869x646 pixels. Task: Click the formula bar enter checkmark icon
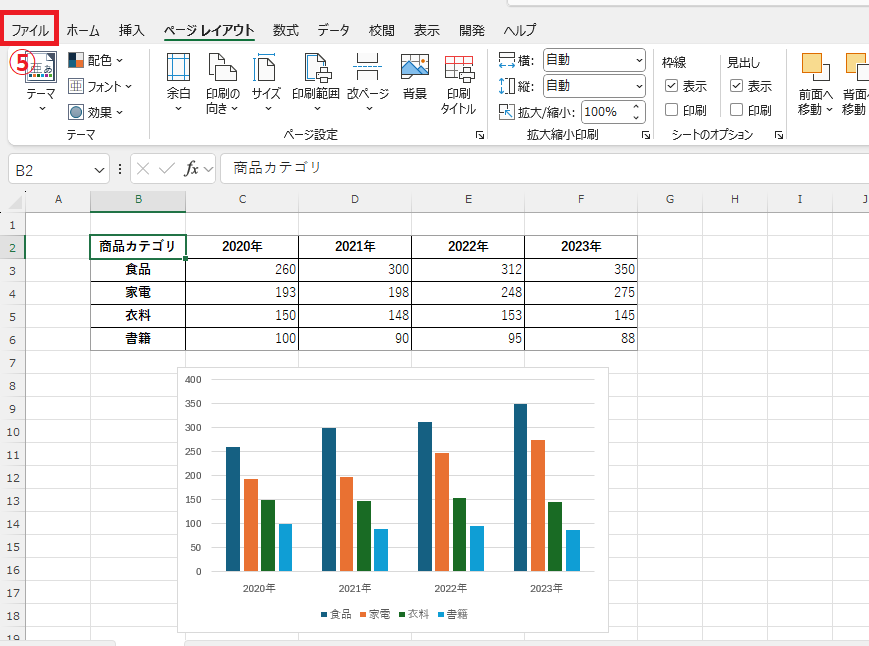click(x=167, y=168)
